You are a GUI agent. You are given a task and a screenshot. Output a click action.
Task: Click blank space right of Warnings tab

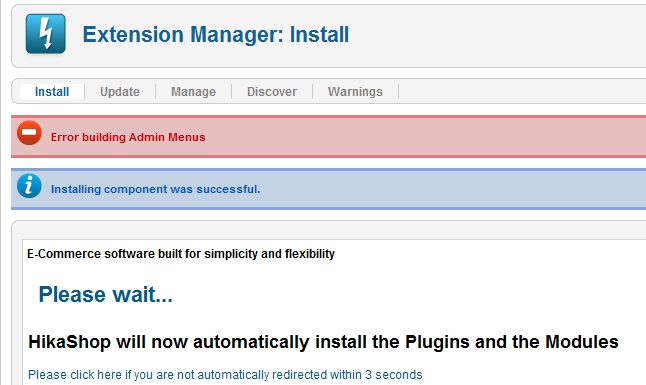519,92
